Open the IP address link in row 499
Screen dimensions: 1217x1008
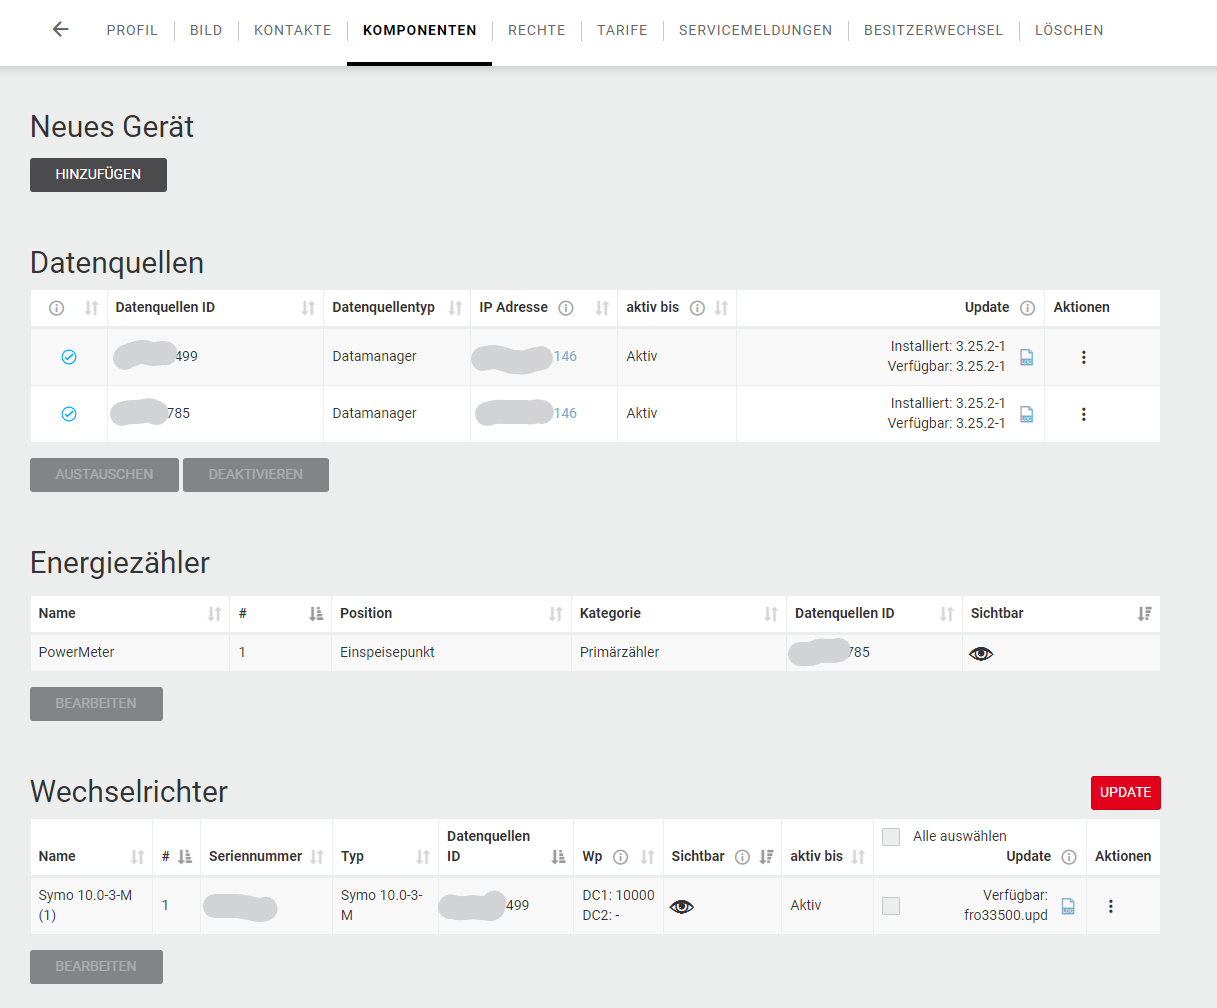(565, 356)
